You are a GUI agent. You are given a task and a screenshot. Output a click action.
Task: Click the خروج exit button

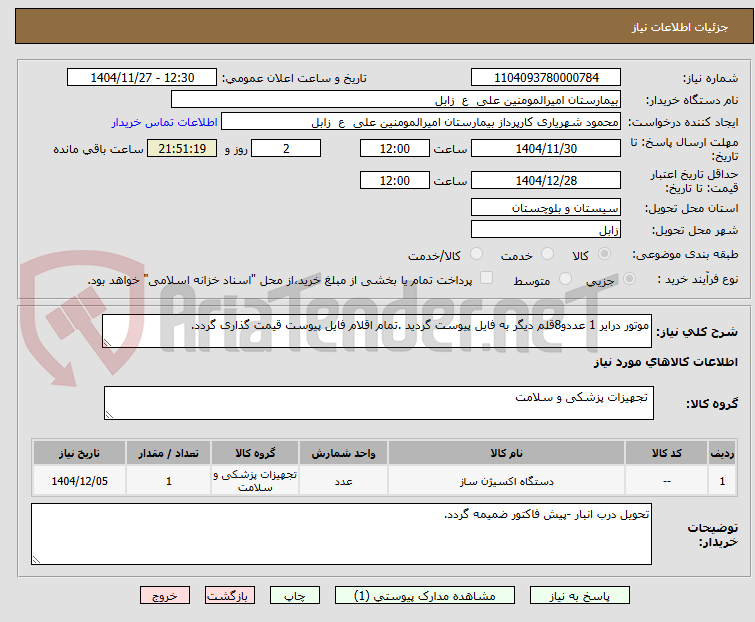165,596
